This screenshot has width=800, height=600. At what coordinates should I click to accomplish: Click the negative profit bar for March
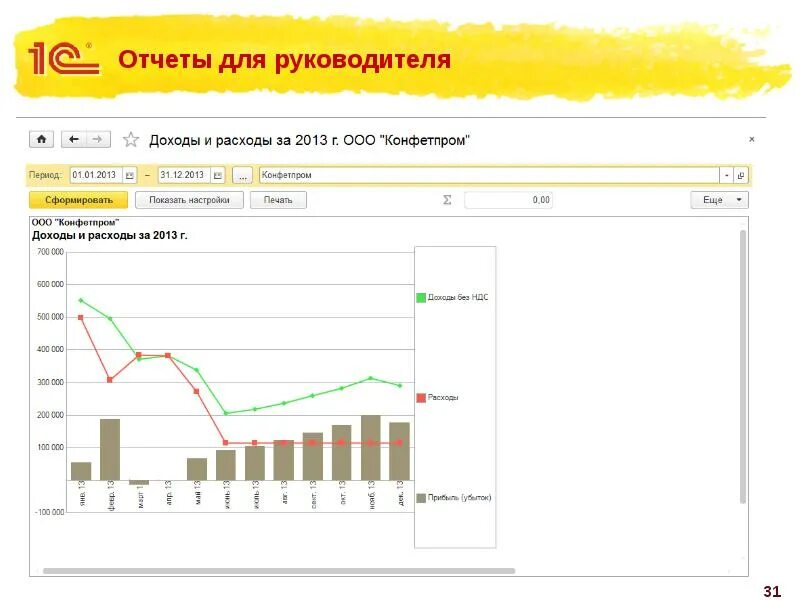(139, 482)
